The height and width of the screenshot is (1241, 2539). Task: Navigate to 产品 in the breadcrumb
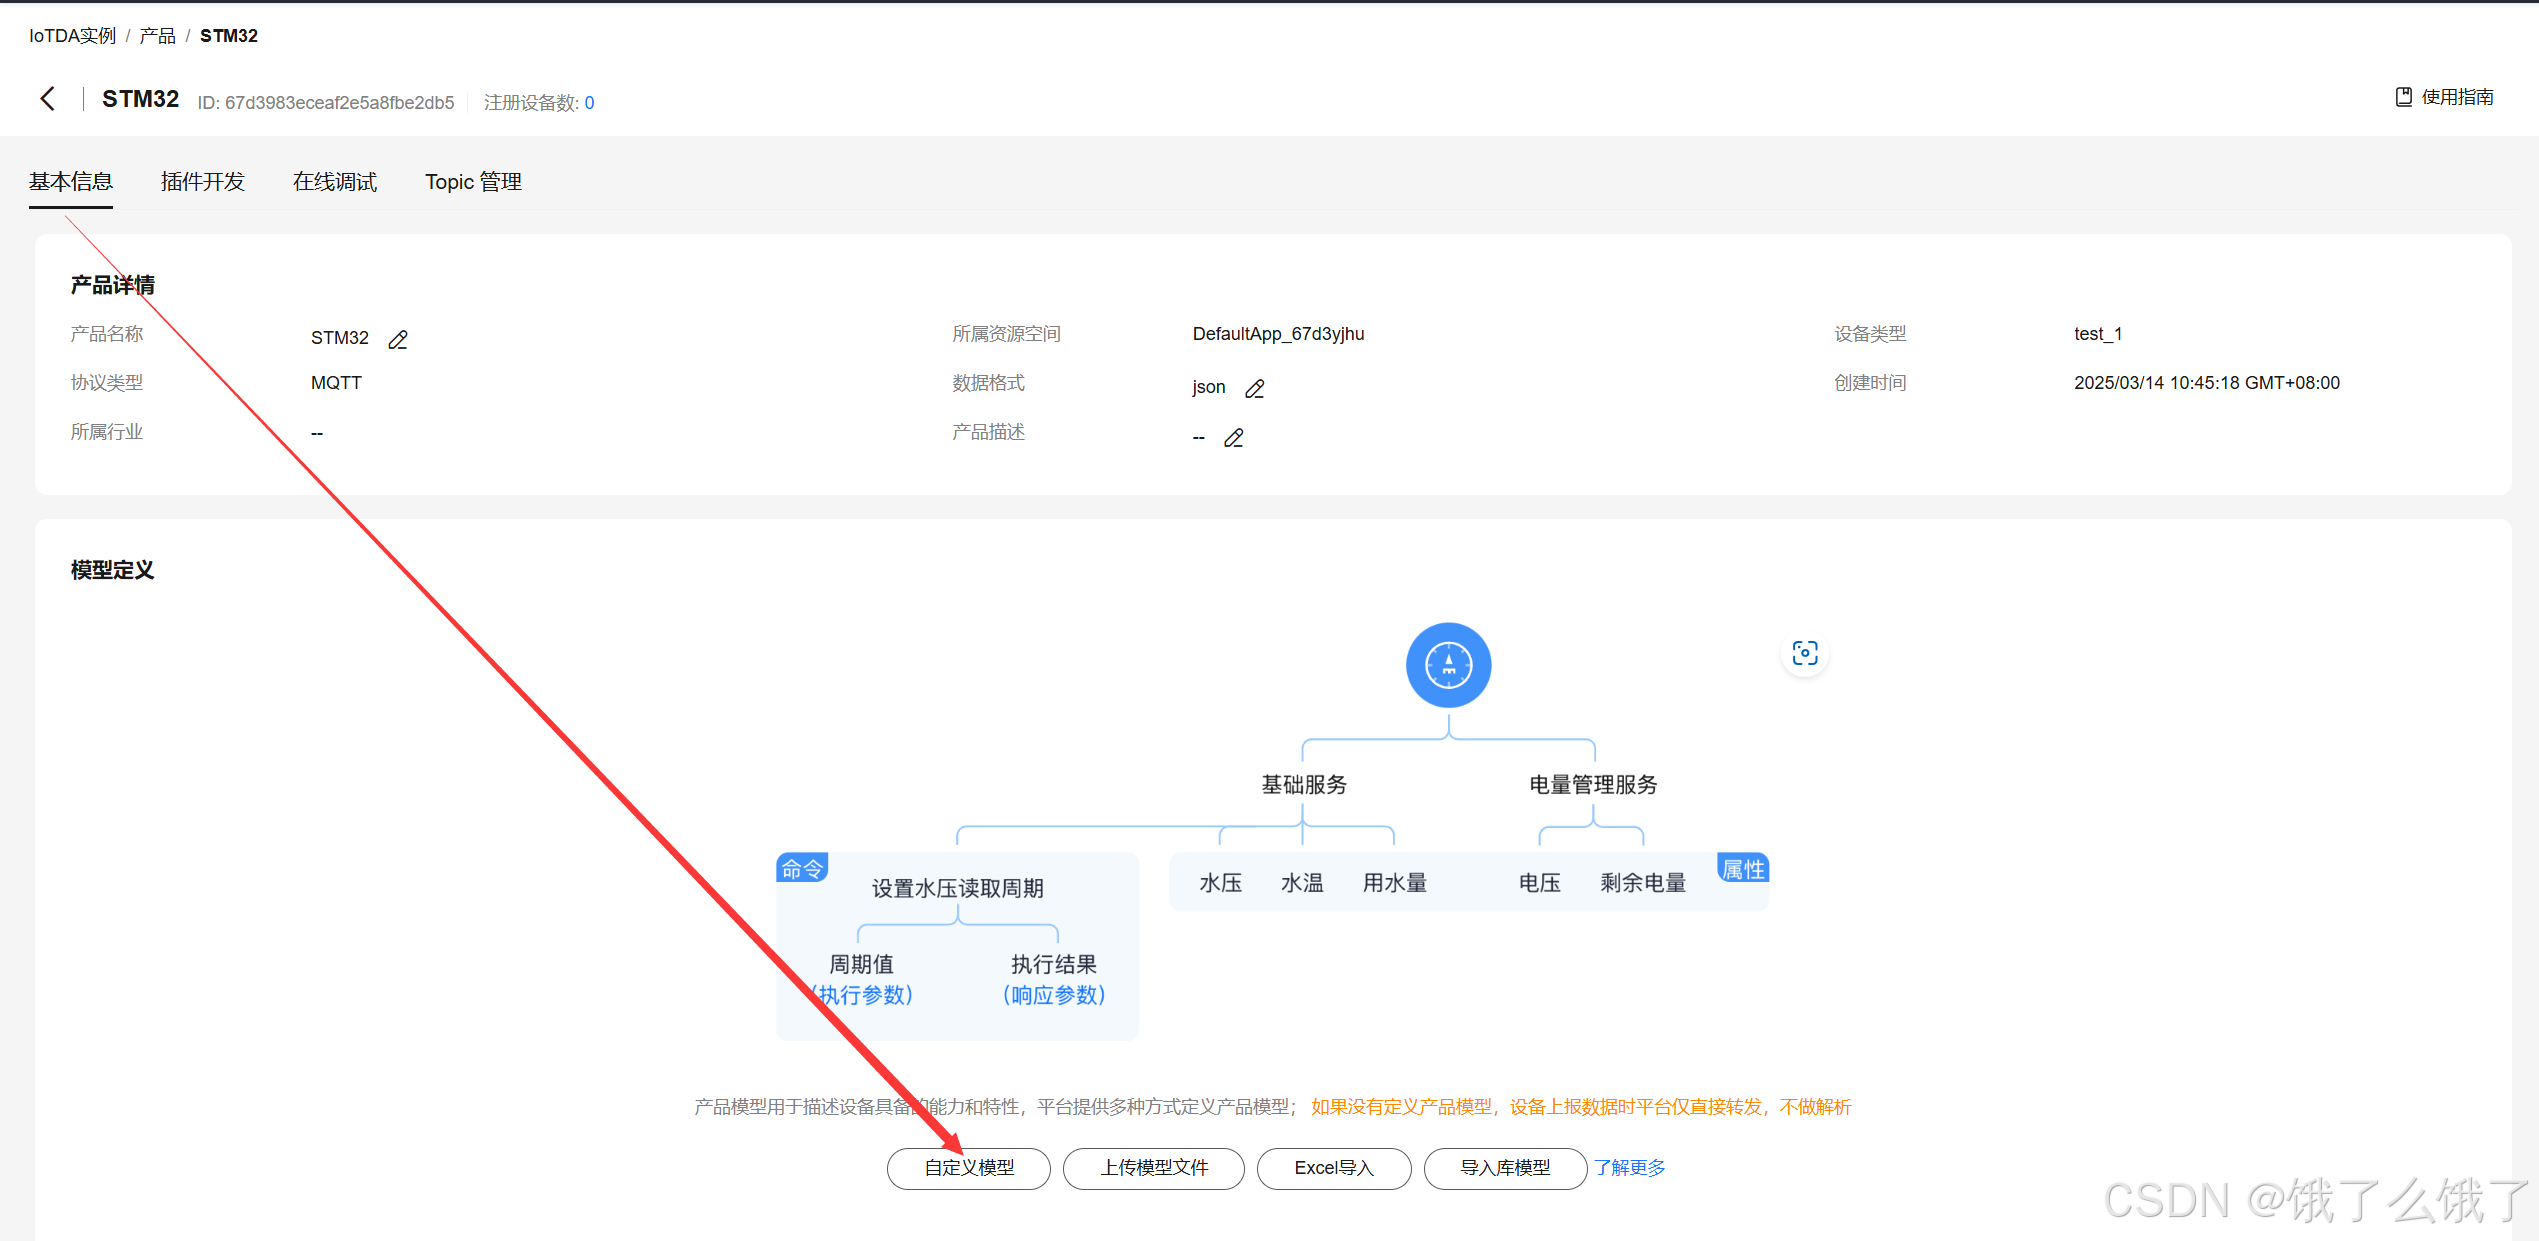[157, 36]
